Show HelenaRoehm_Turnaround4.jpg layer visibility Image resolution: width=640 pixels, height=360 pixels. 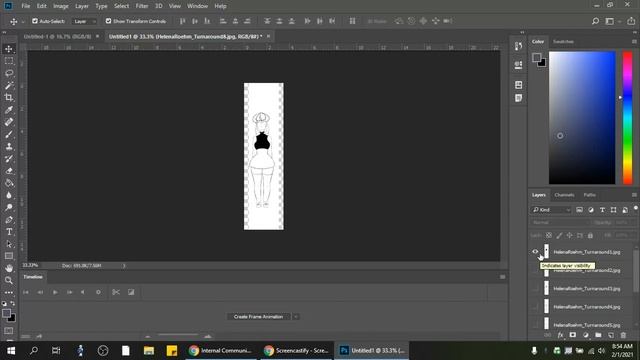point(535,307)
